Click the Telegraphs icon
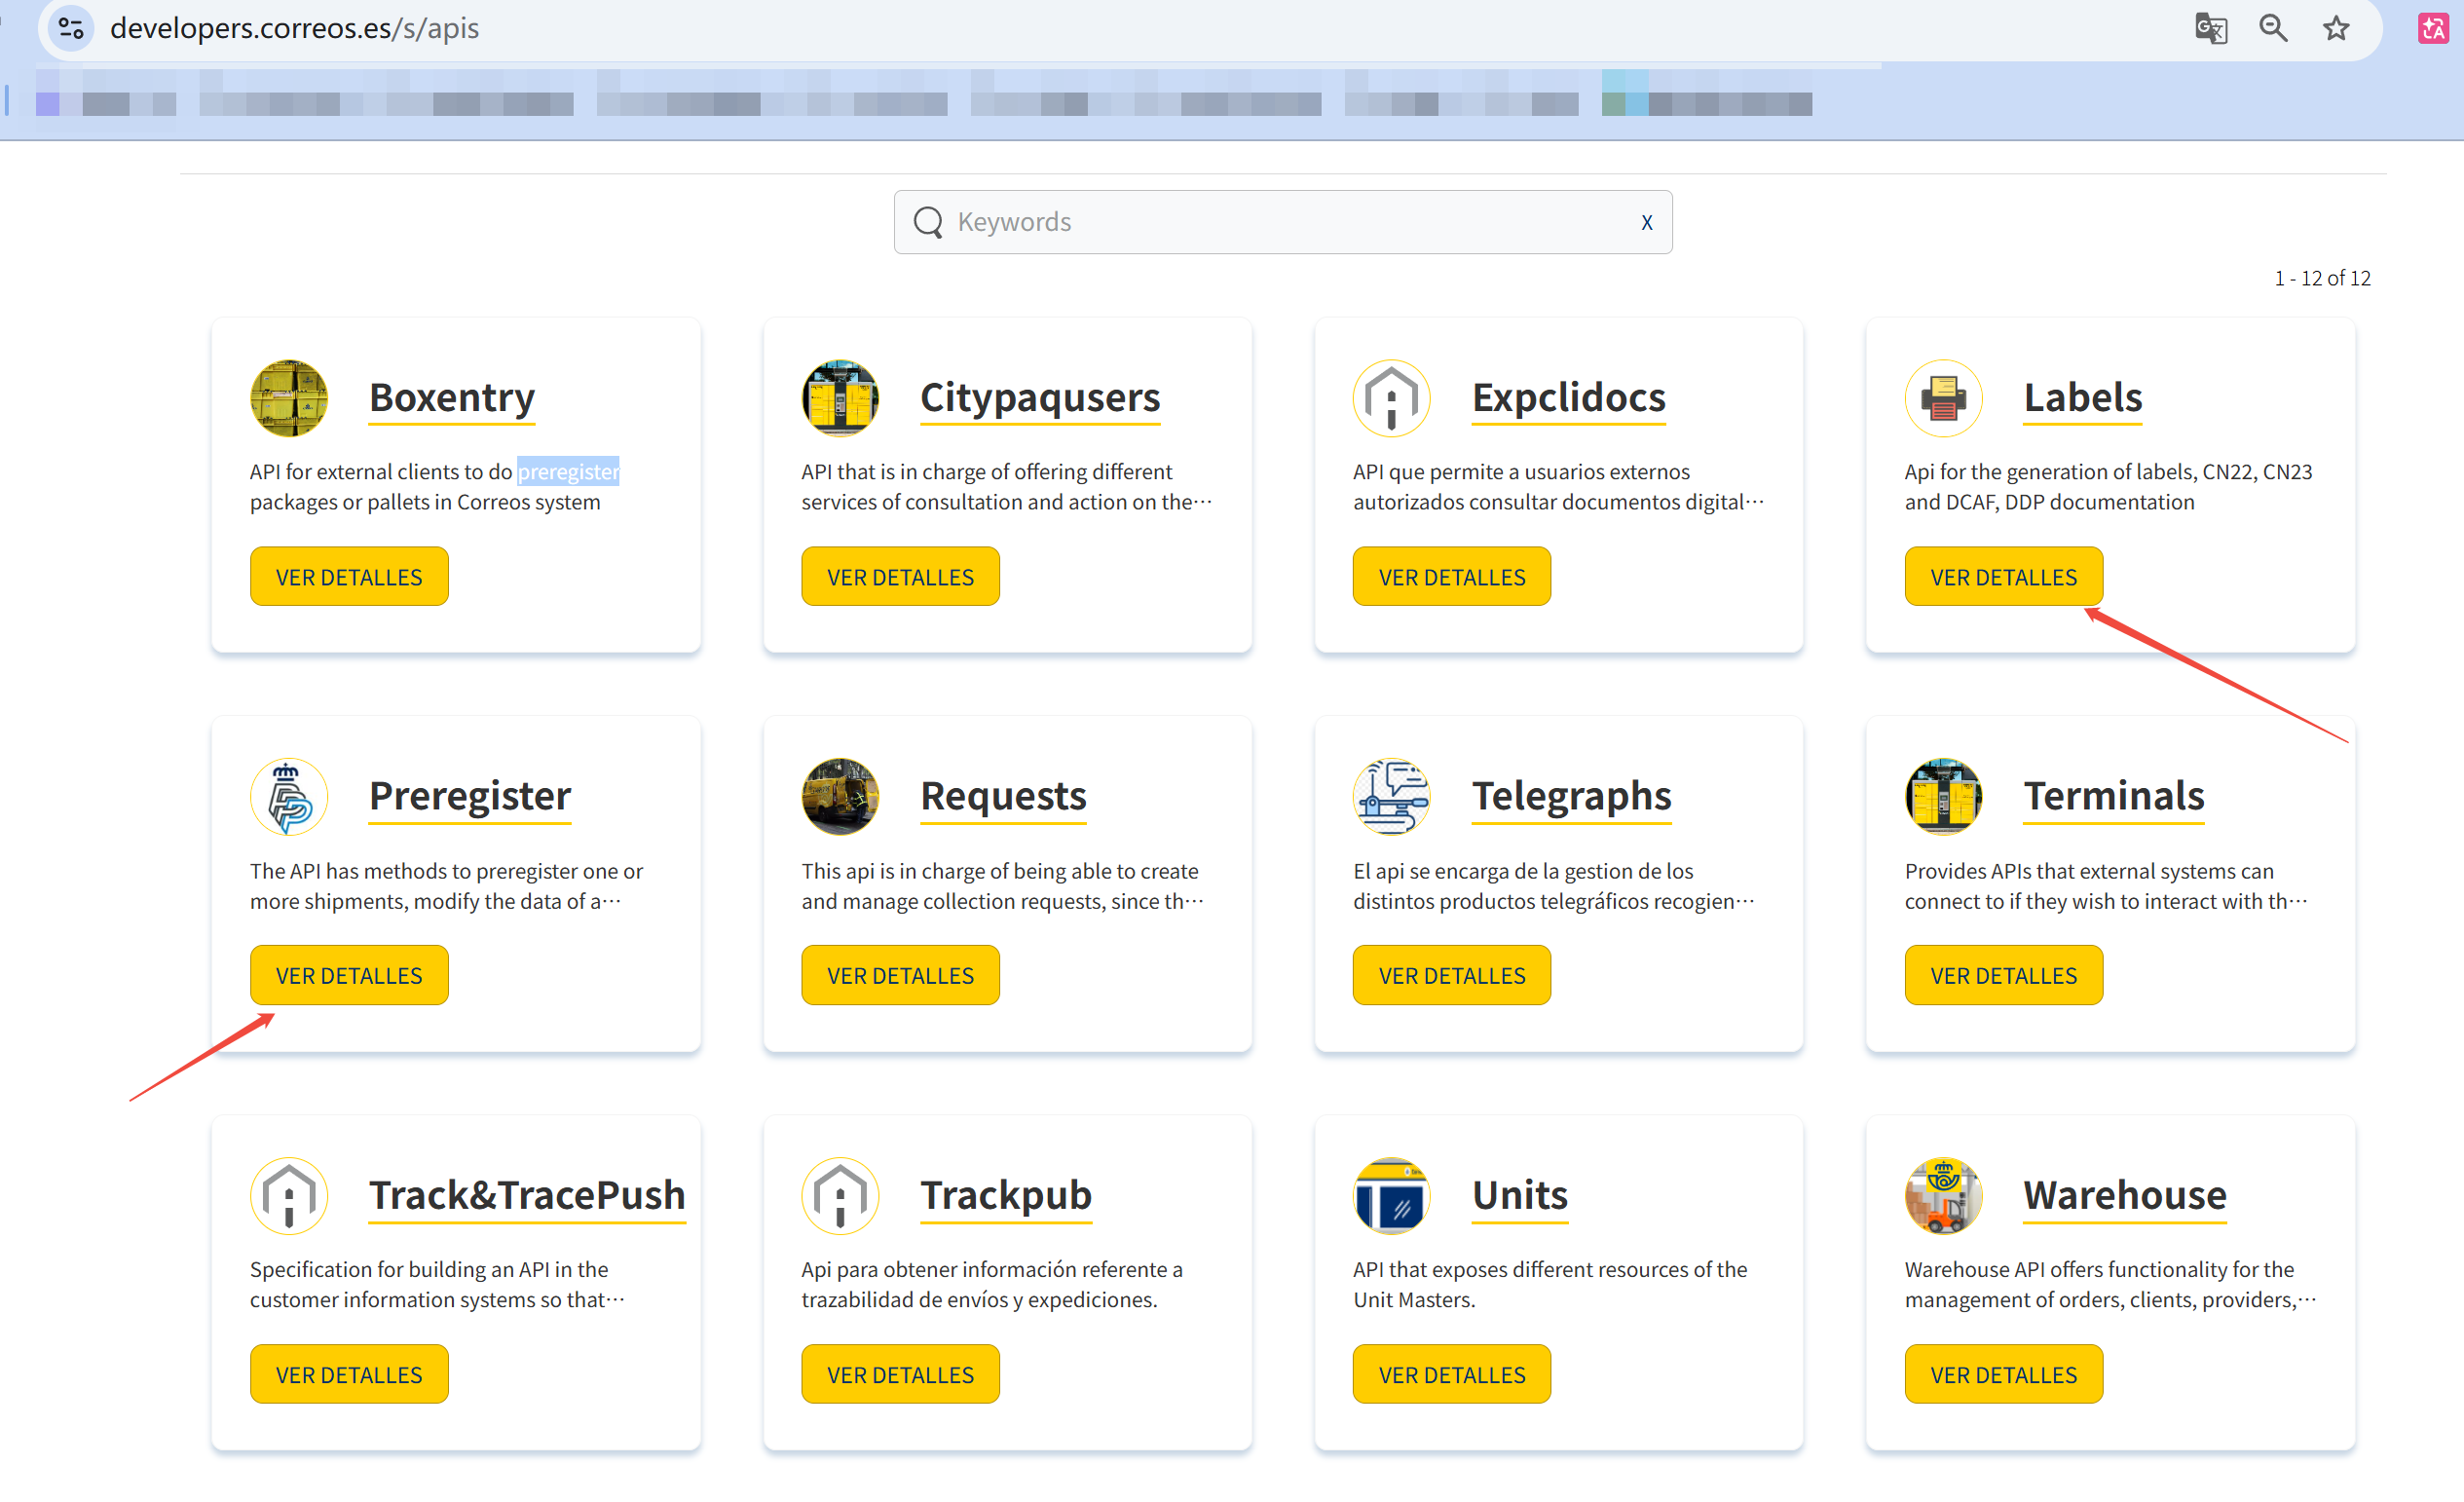Viewport: 2464px width, 1502px height. (1392, 796)
